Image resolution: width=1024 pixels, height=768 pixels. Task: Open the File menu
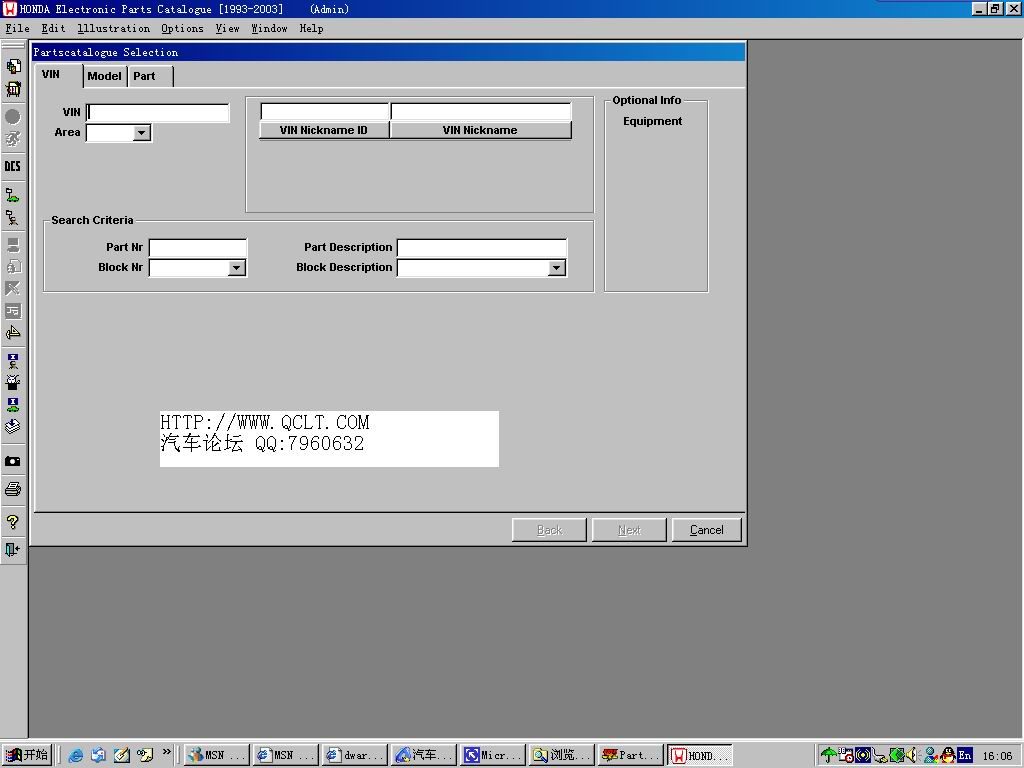click(x=18, y=28)
